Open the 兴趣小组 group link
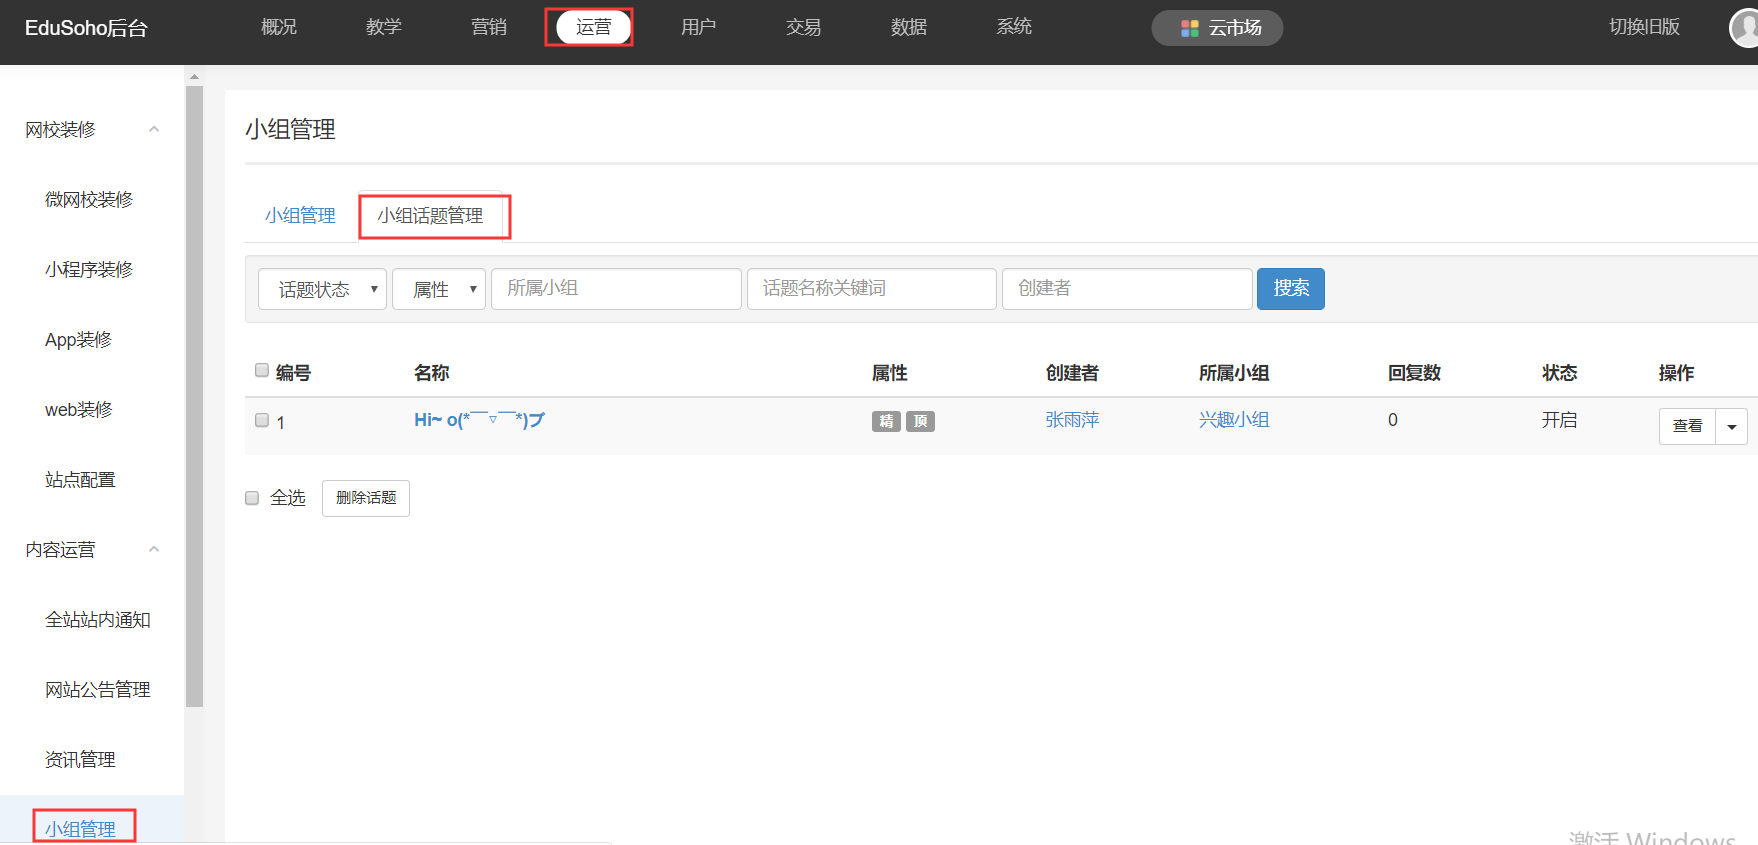Screen dimensions: 1758x845 pos(1234,420)
